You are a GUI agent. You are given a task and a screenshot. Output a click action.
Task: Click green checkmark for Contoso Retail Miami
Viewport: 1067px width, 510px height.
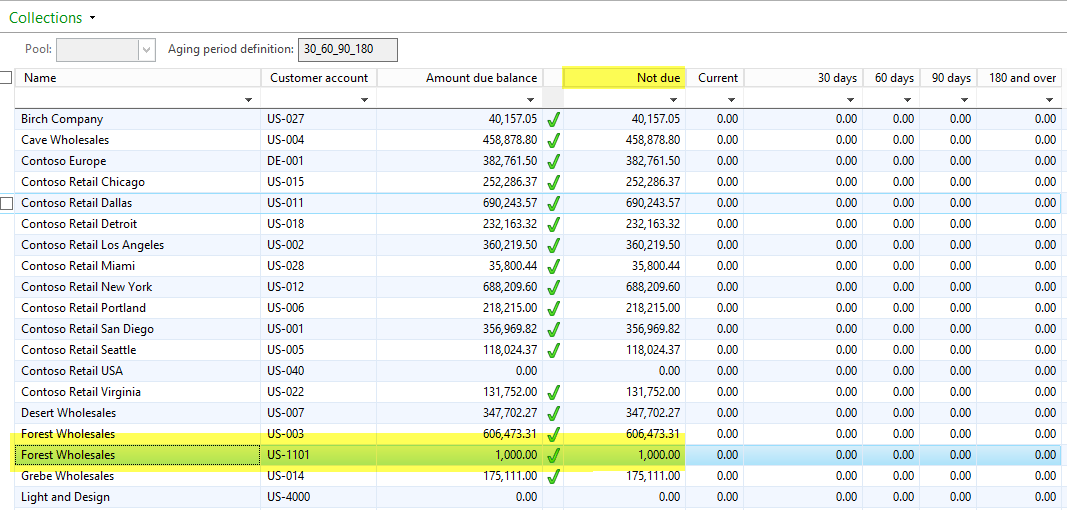pyautogui.click(x=553, y=266)
